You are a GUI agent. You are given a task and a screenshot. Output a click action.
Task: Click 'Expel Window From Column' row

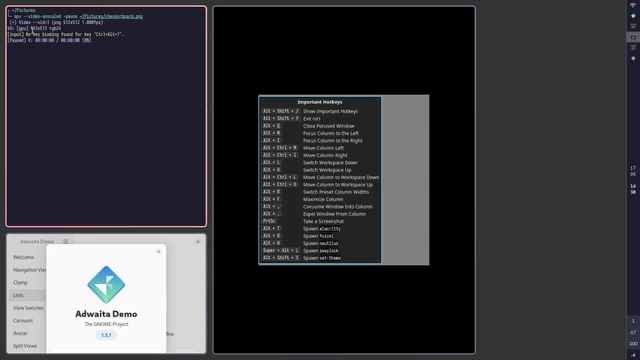[x=320, y=214]
